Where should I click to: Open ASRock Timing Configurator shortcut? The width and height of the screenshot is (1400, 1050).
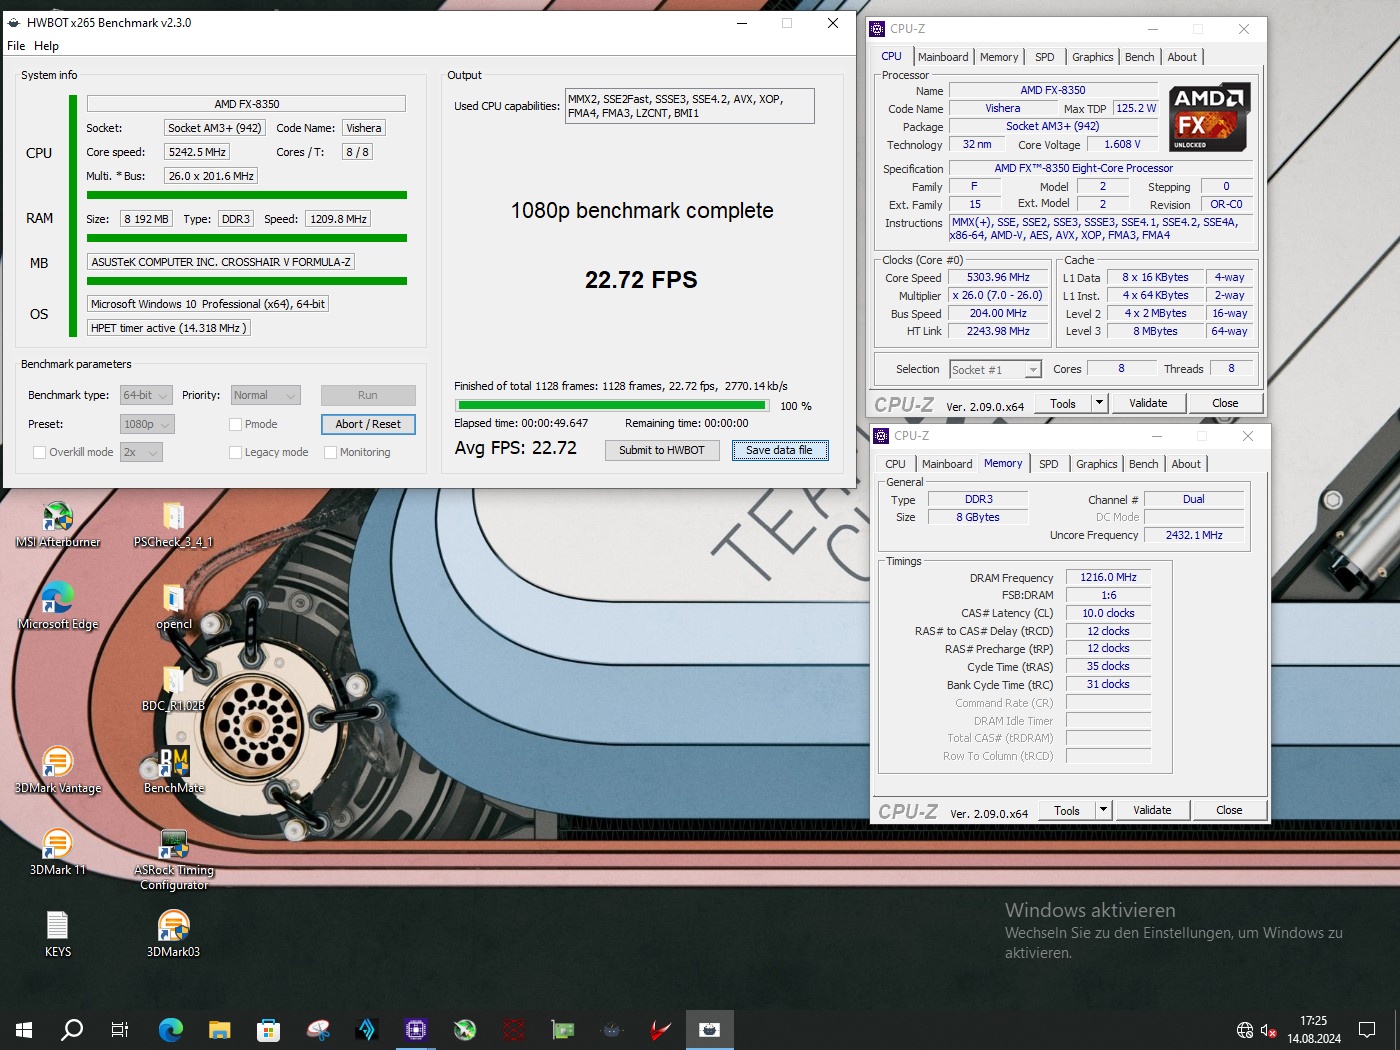[173, 859]
